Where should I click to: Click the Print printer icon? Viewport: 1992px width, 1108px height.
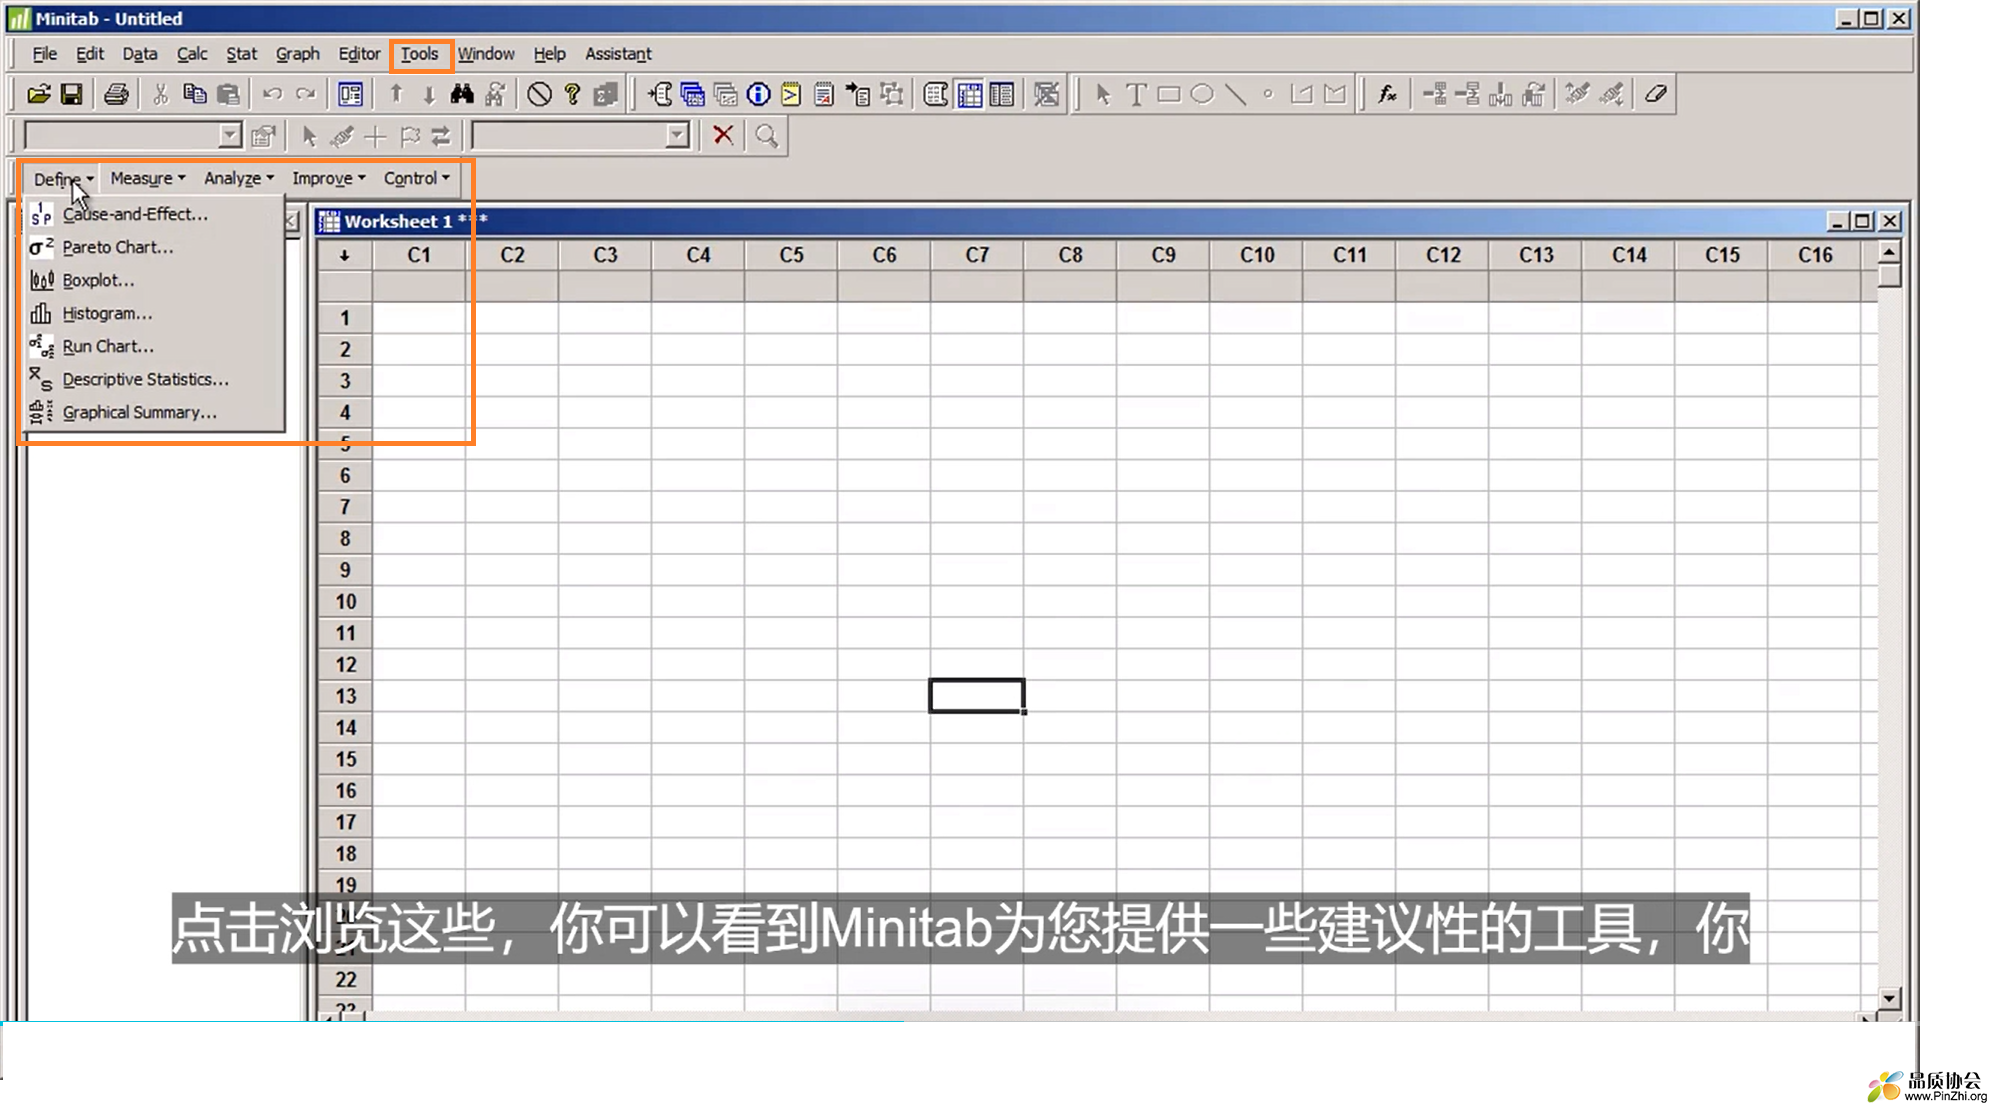point(116,94)
